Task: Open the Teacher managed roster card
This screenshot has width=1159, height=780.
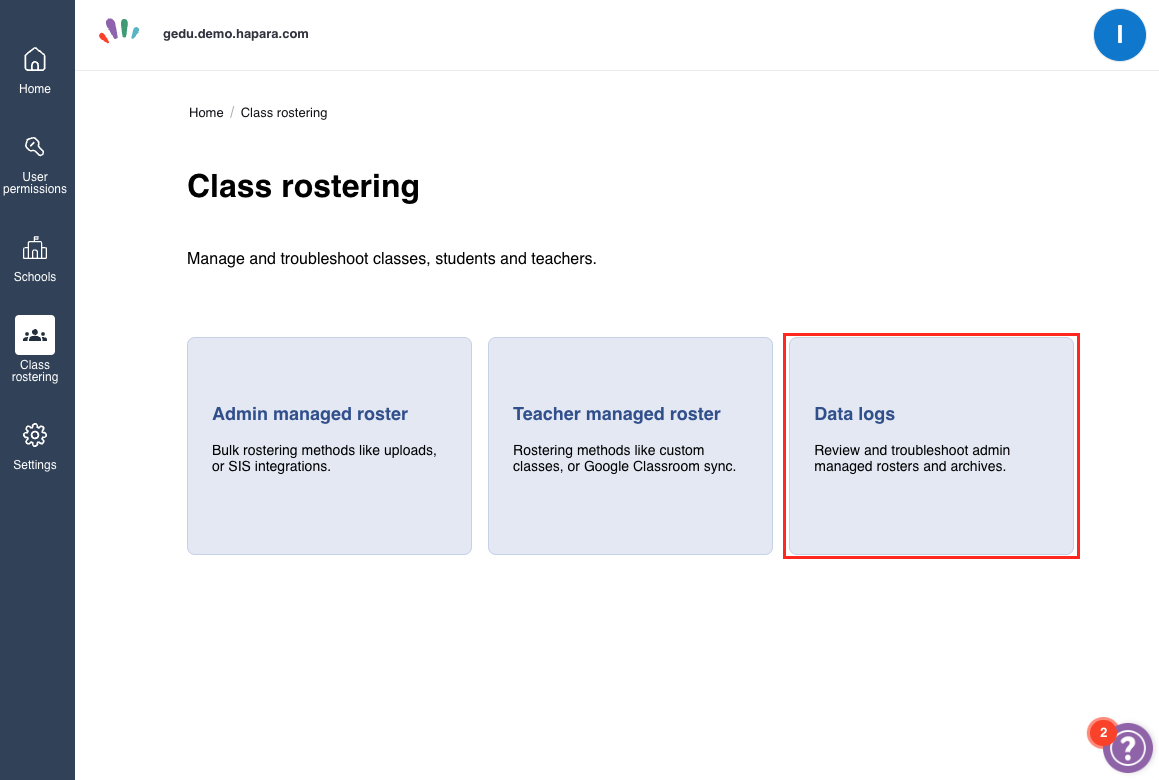Action: click(x=630, y=445)
